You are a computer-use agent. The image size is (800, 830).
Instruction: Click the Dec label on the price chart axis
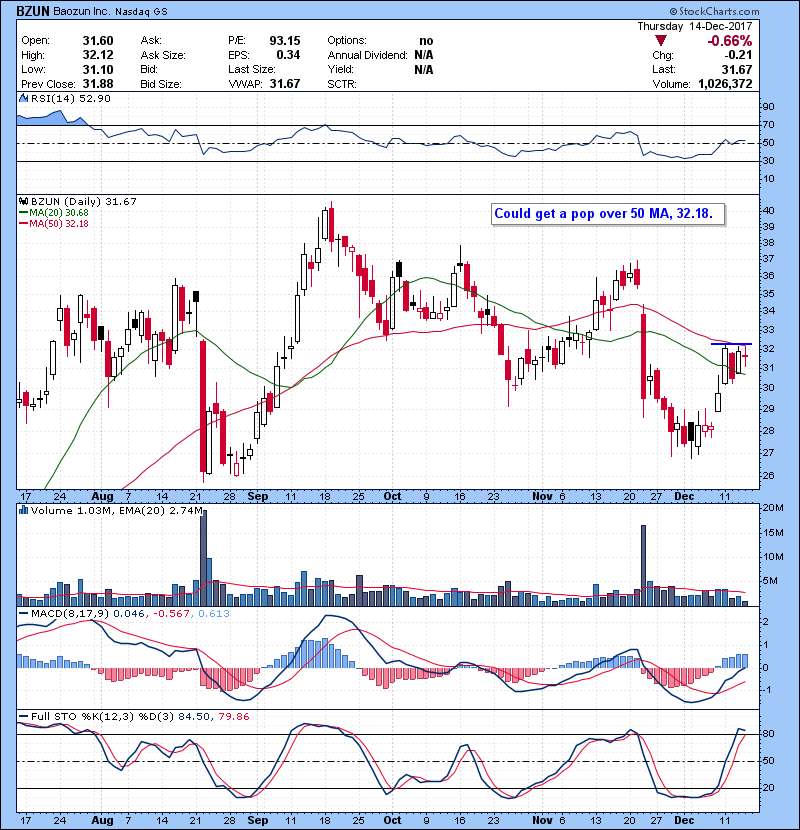[x=684, y=497]
